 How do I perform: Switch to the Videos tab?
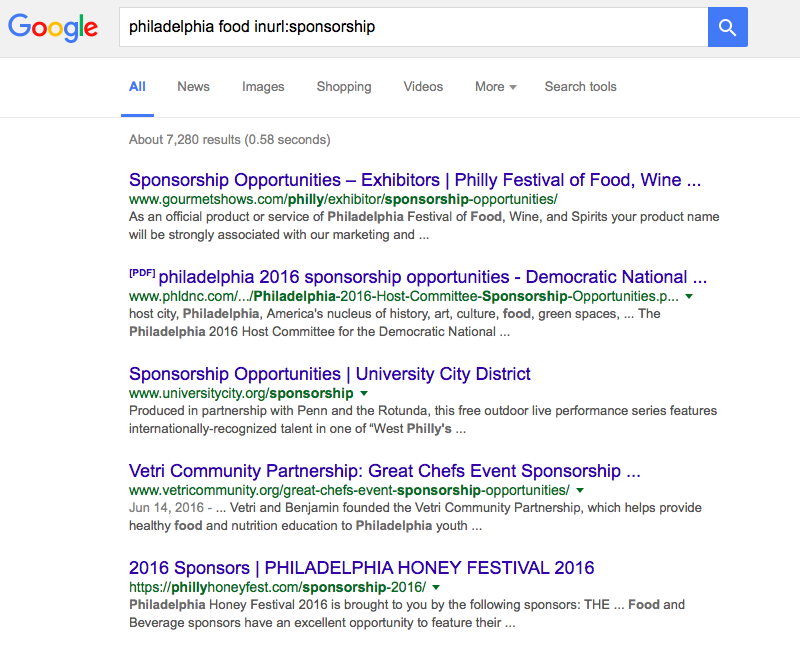pyautogui.click(x=423, y=87)
